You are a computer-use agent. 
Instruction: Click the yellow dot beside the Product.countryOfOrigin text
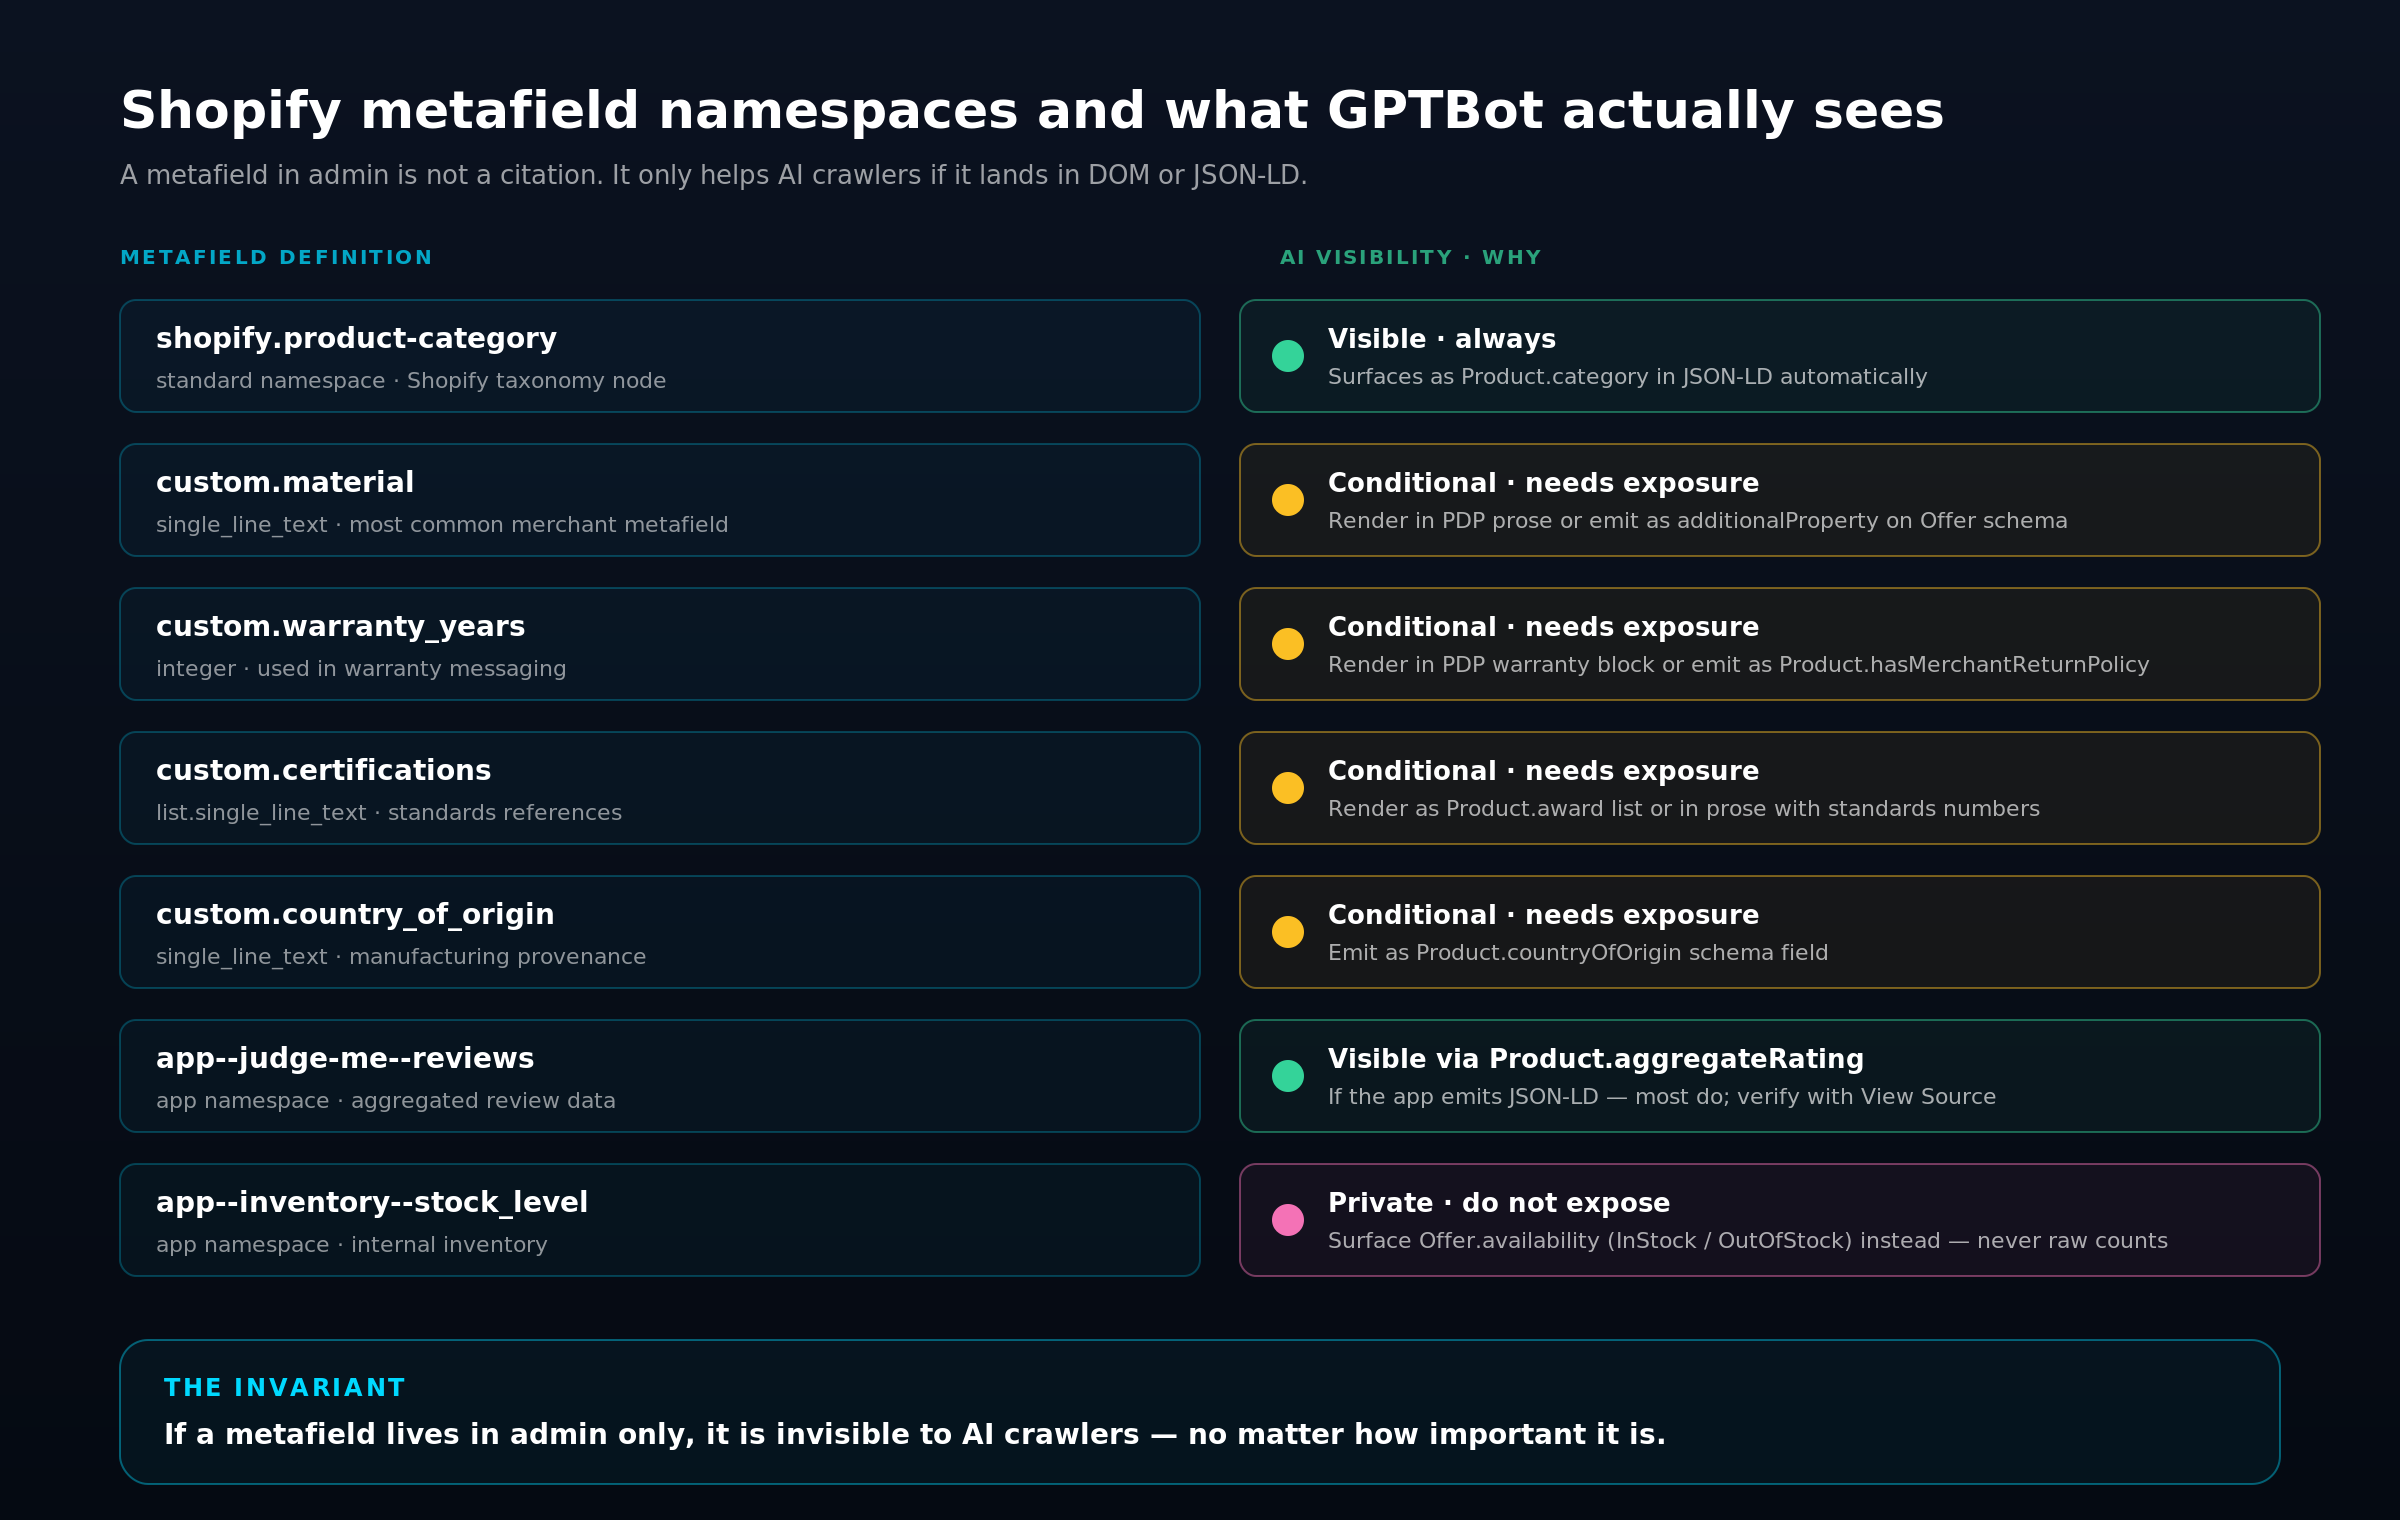pyautogui.click(x=1288, y=932)
